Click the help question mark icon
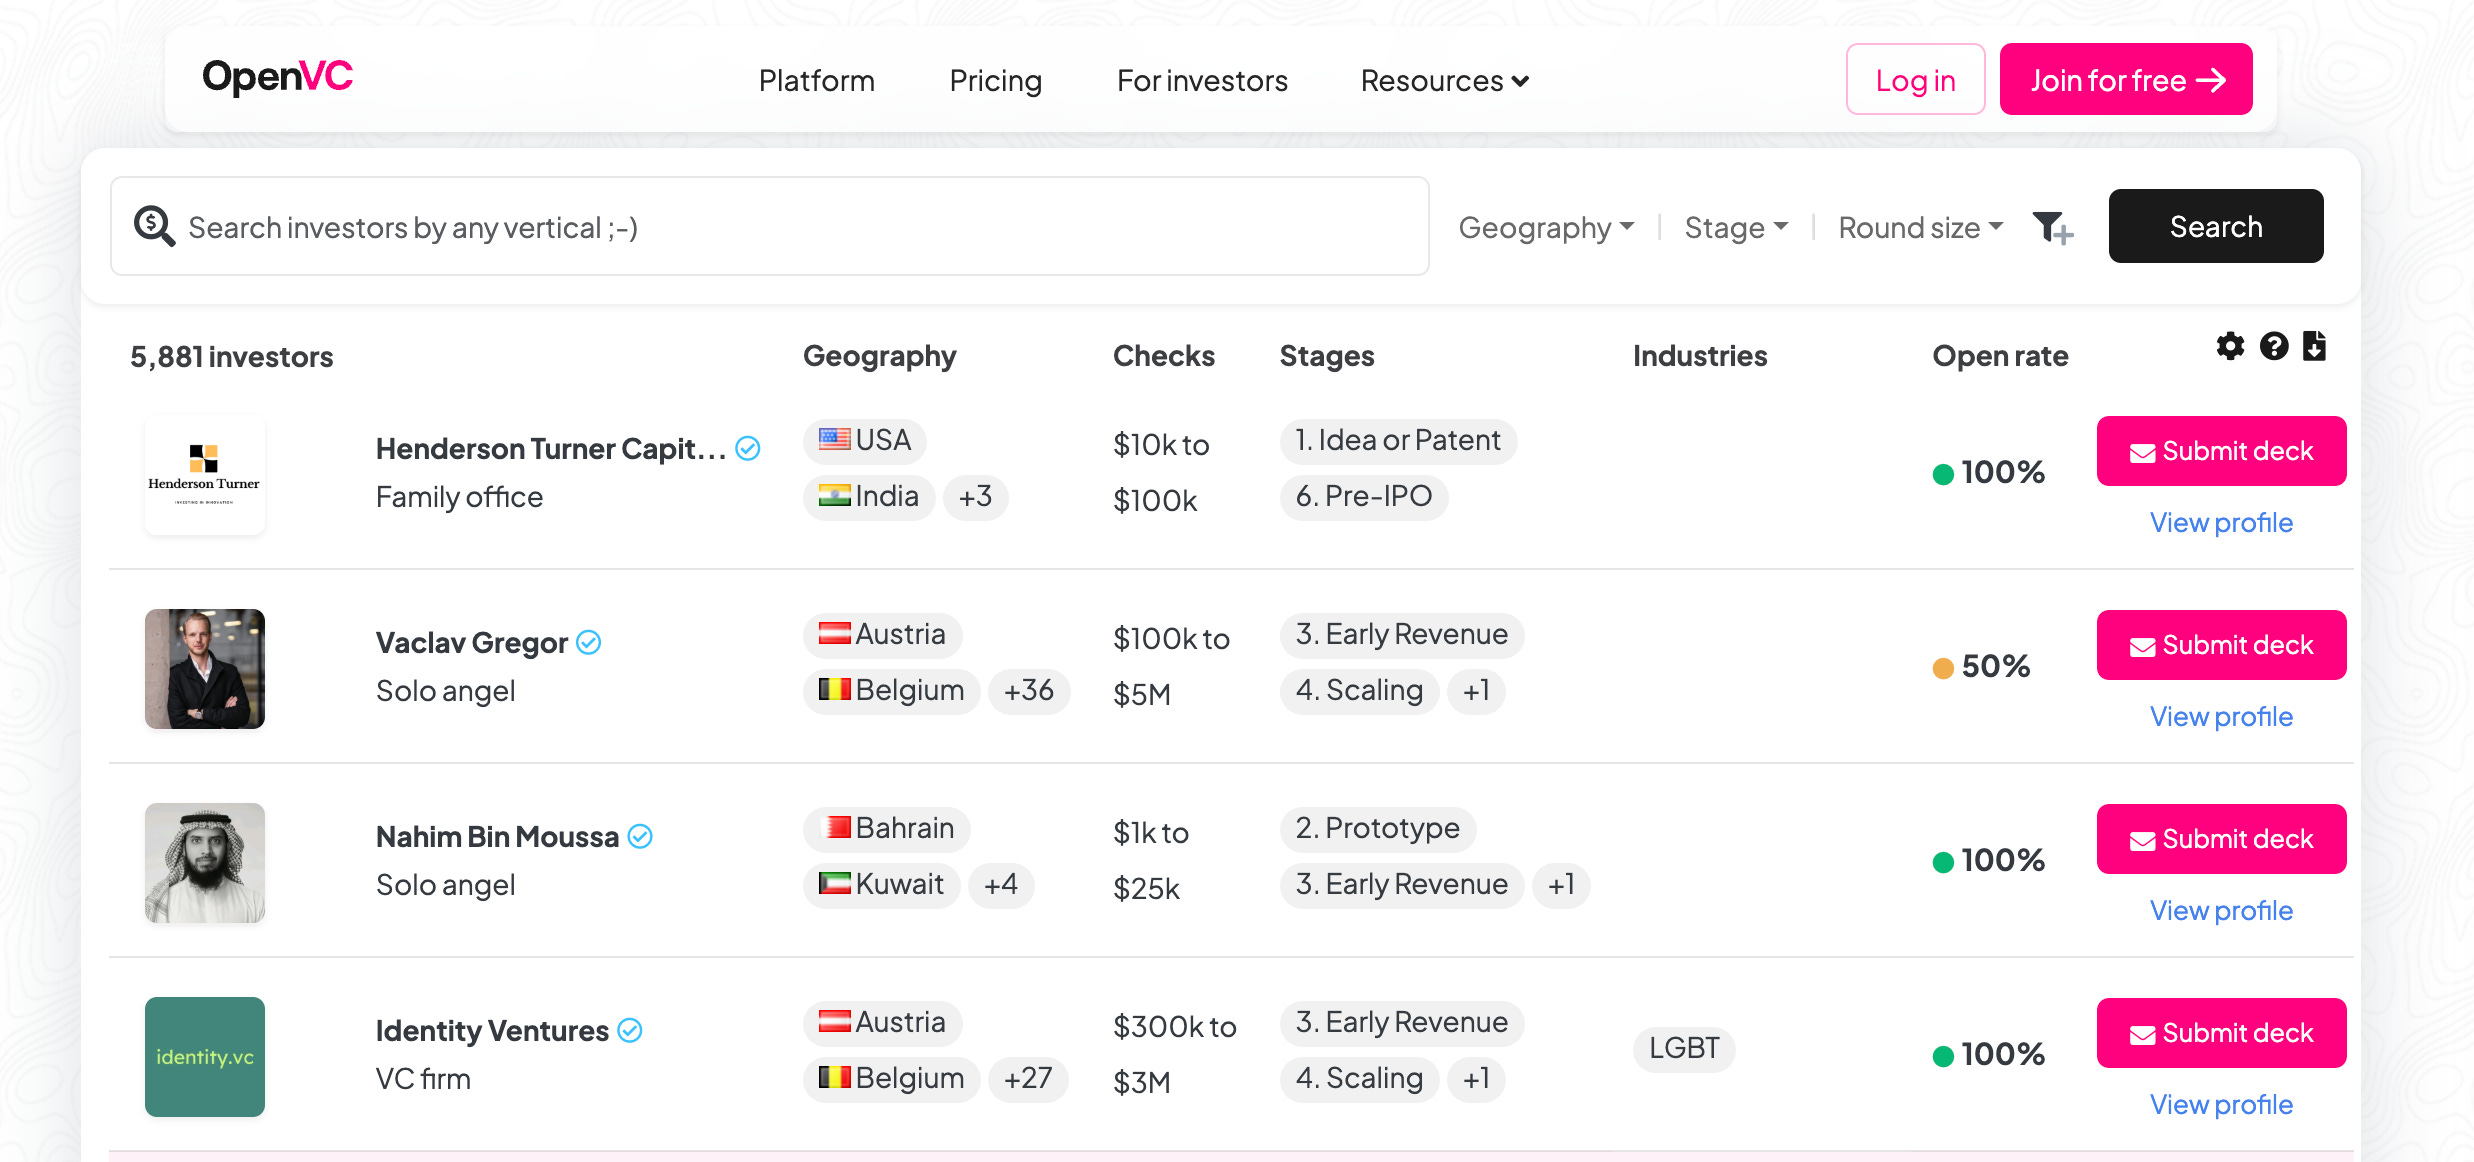Viewport: 2474px width, 1162px height. click(2274, 346)
